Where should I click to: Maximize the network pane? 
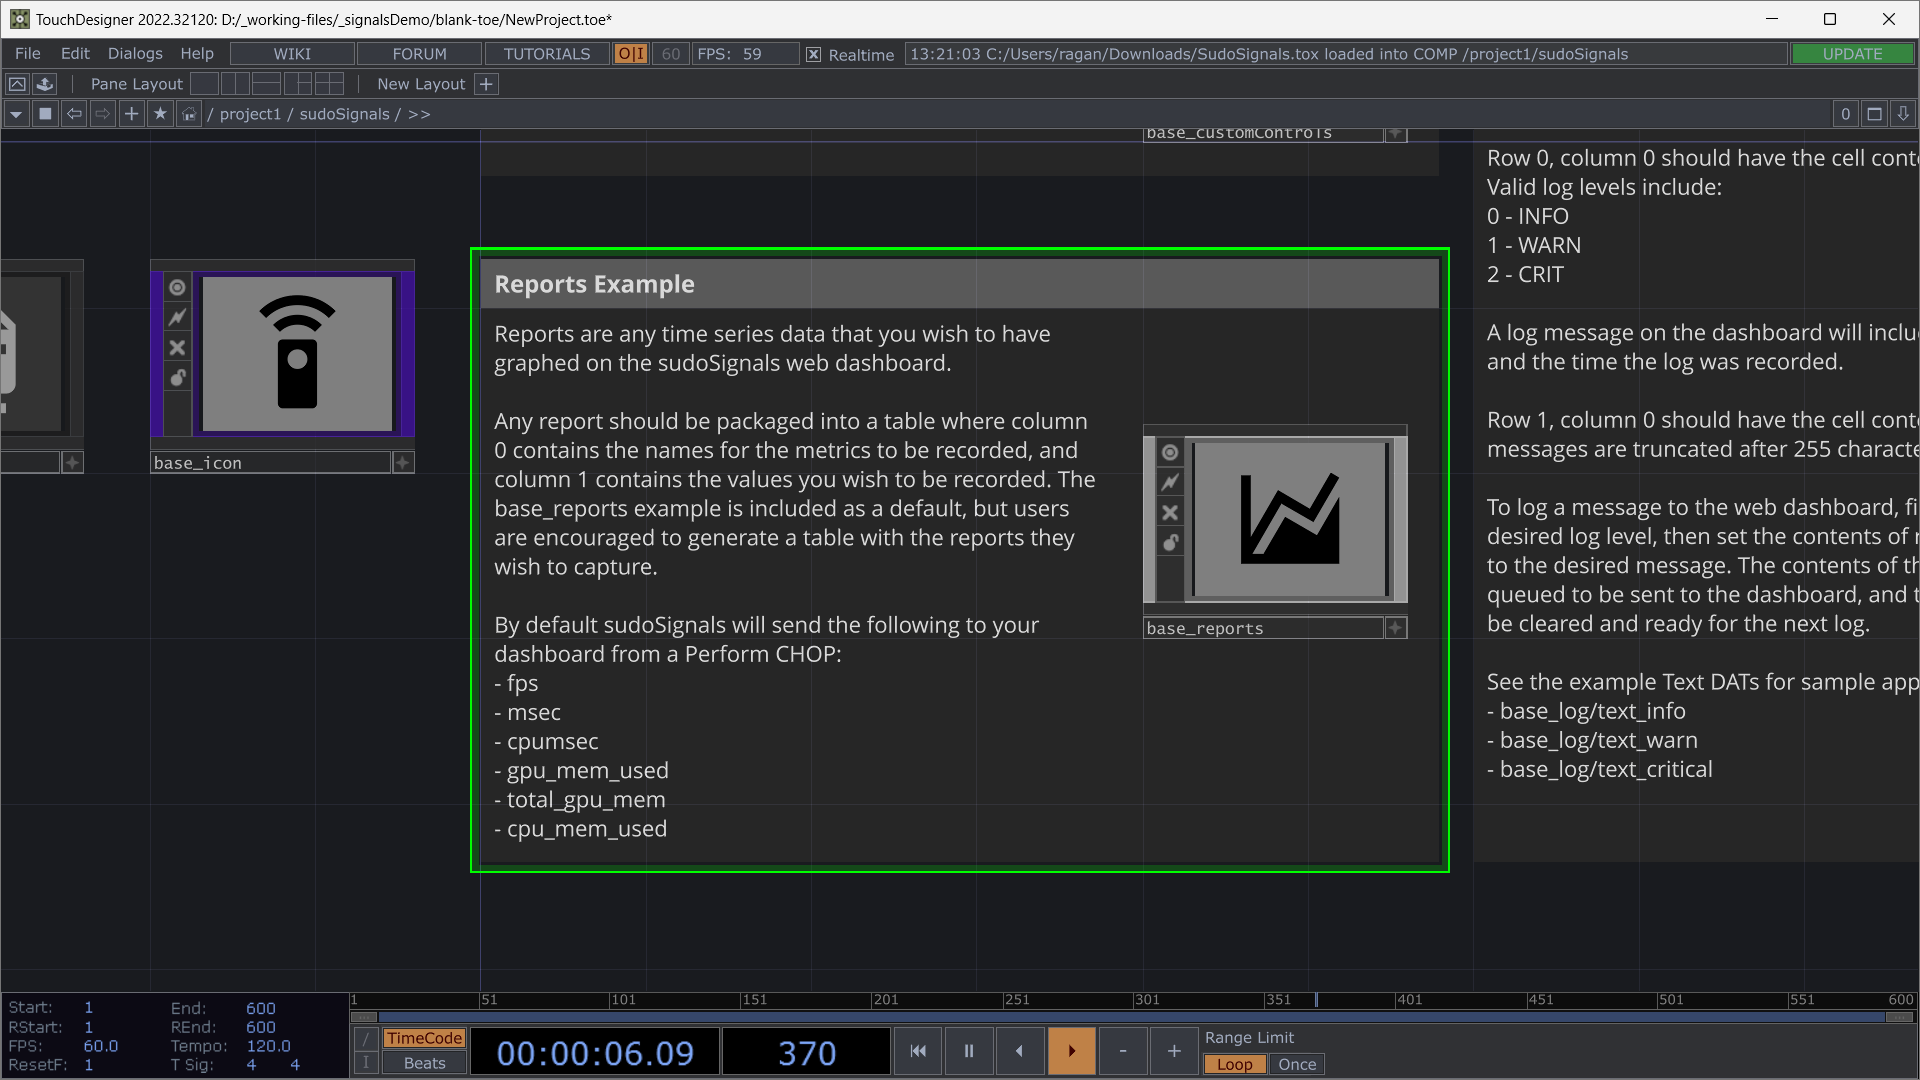[x=1875, y=114]
